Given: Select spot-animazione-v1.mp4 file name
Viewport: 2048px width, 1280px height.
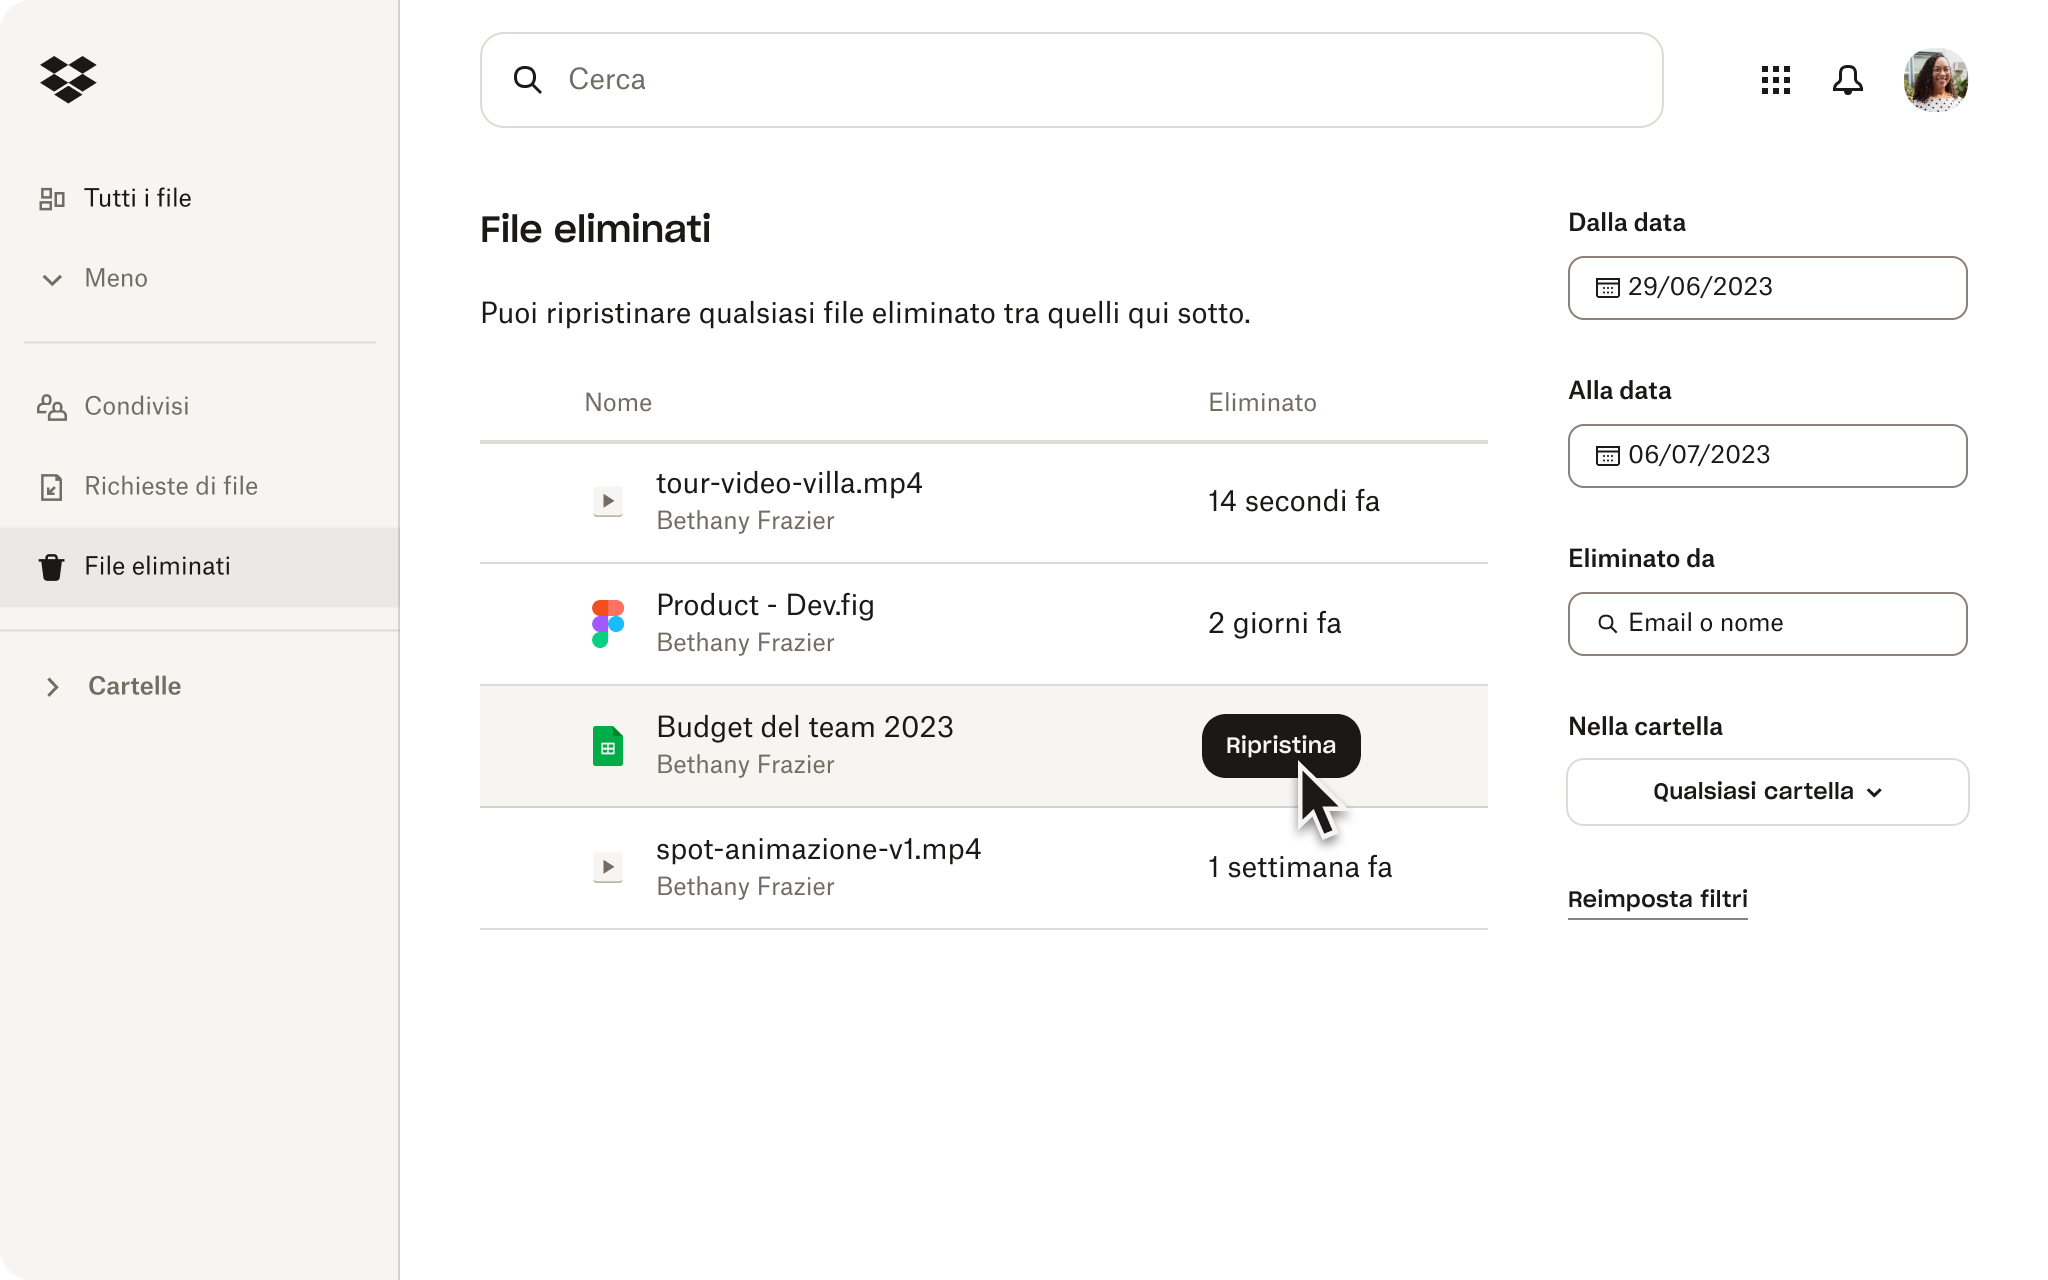Looking at the screenshot, I should tap(818, 849).
